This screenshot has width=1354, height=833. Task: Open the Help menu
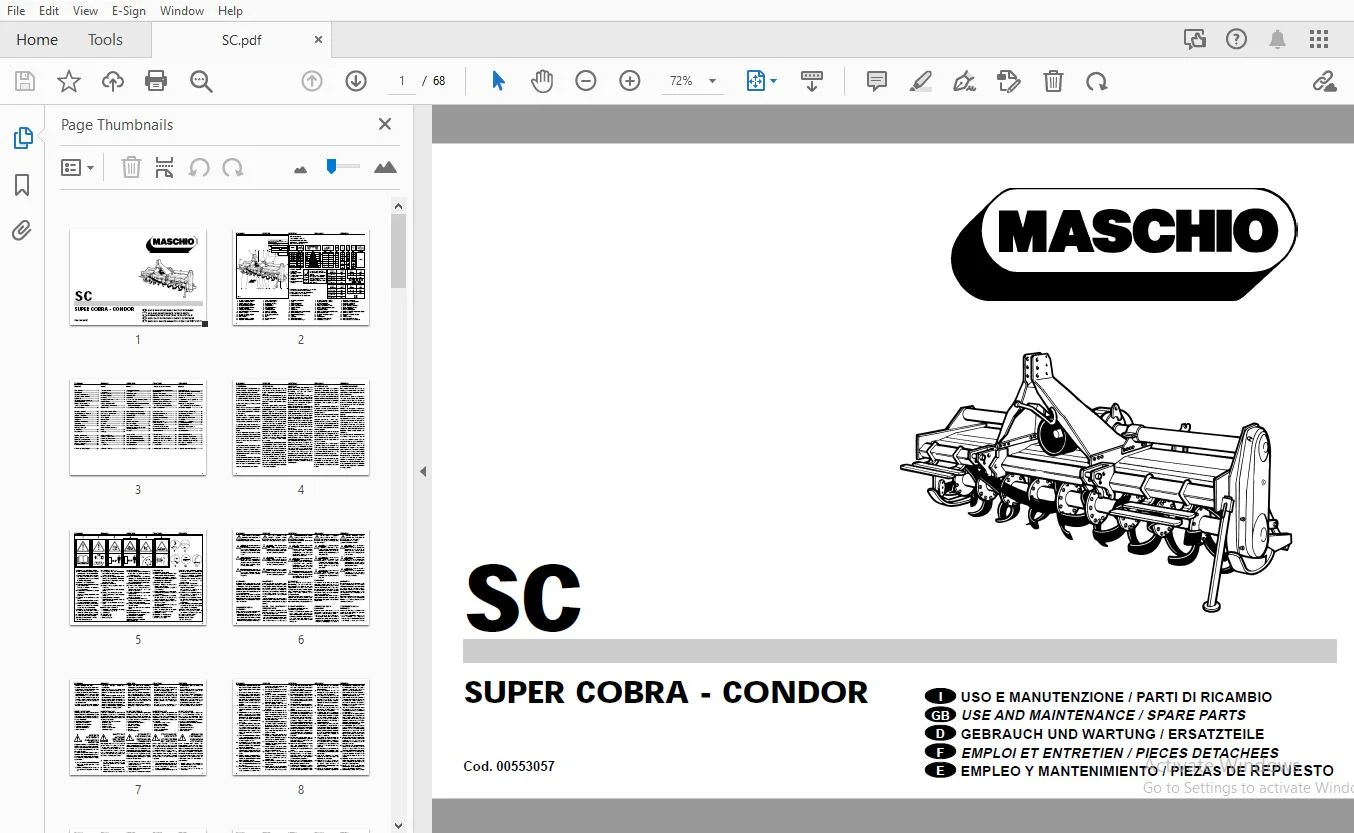[230, 10]
